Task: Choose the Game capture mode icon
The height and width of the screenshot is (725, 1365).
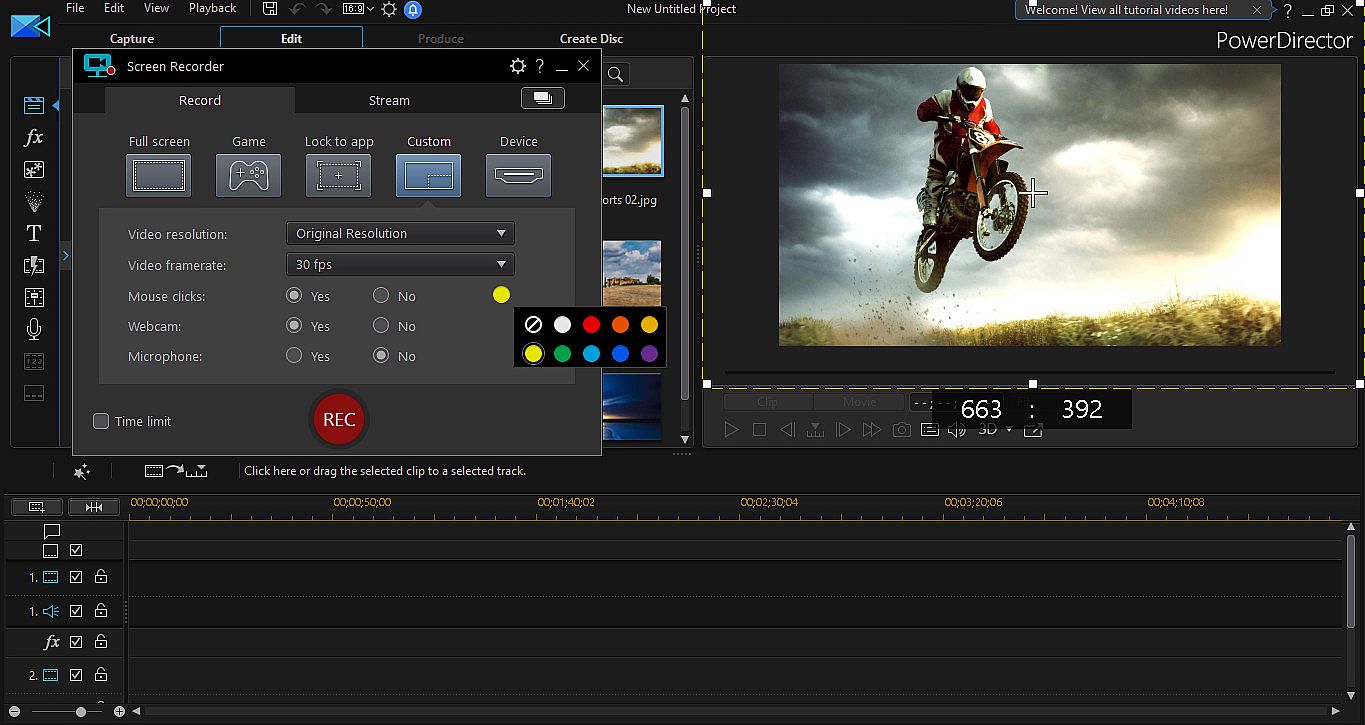Action: tap(248, 176)
